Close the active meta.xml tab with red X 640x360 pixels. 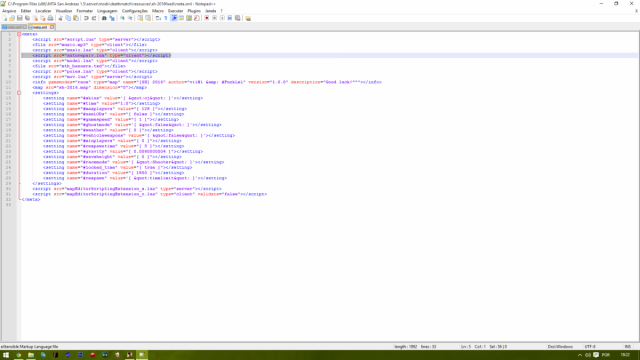pyautogui.click(x=52, y=27)
